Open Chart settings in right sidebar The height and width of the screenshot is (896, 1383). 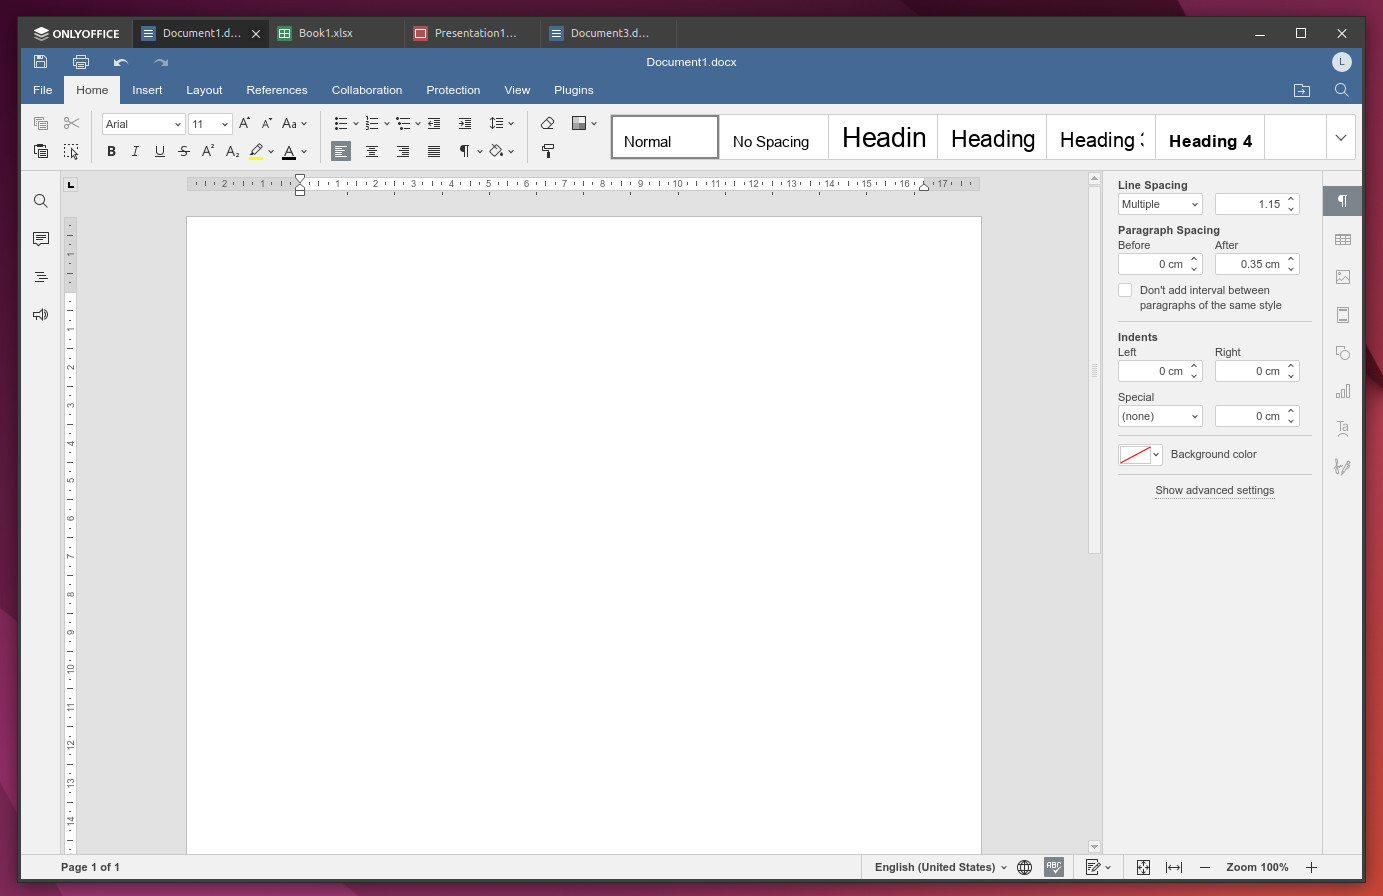tap(1343, 391)
